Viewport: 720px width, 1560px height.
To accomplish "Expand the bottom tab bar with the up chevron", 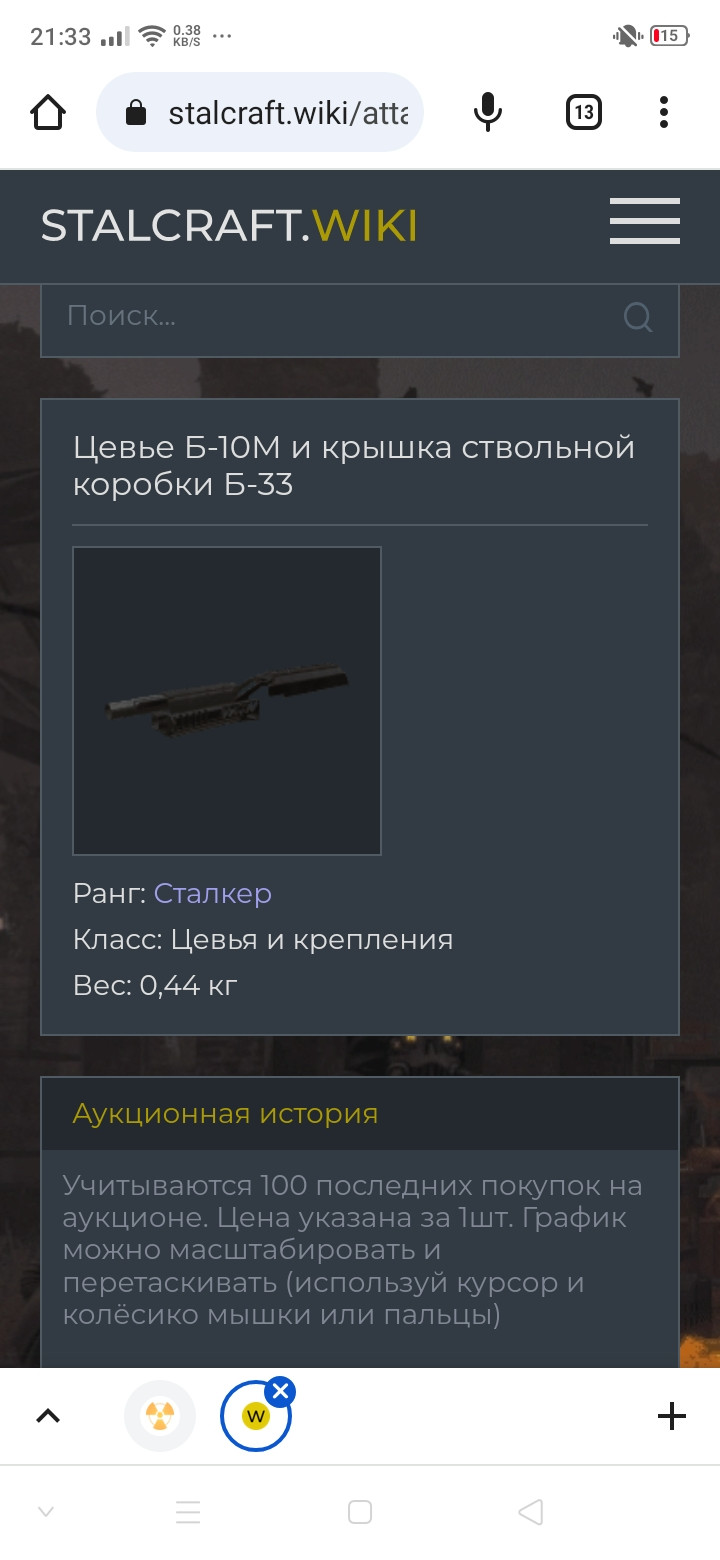I will (x=48, y=1416).
